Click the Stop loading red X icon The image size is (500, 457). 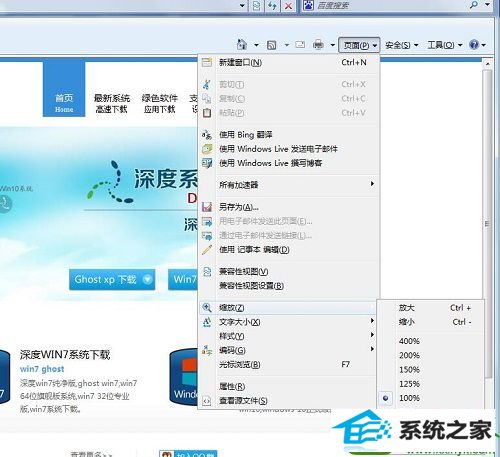(x=288, y=6)
